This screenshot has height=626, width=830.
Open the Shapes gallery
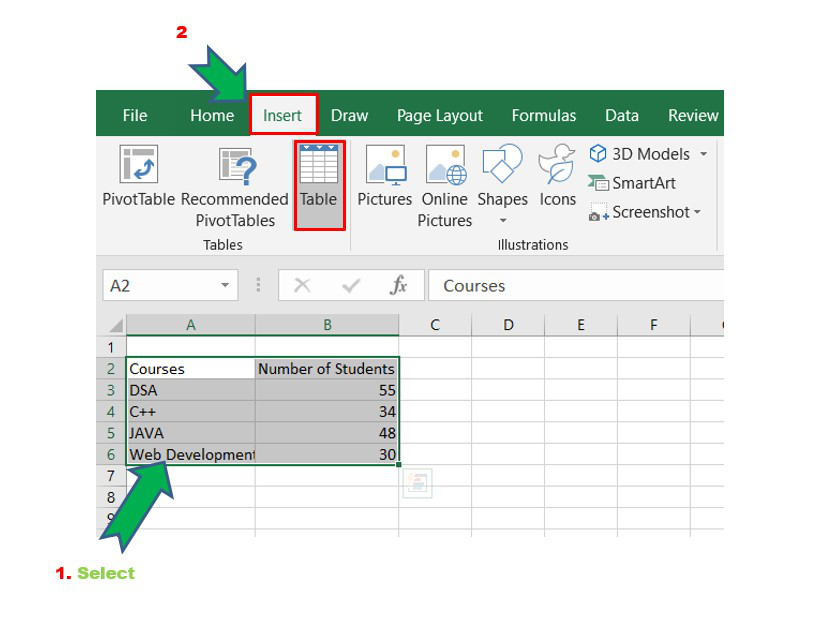click(x=502, y=183)
